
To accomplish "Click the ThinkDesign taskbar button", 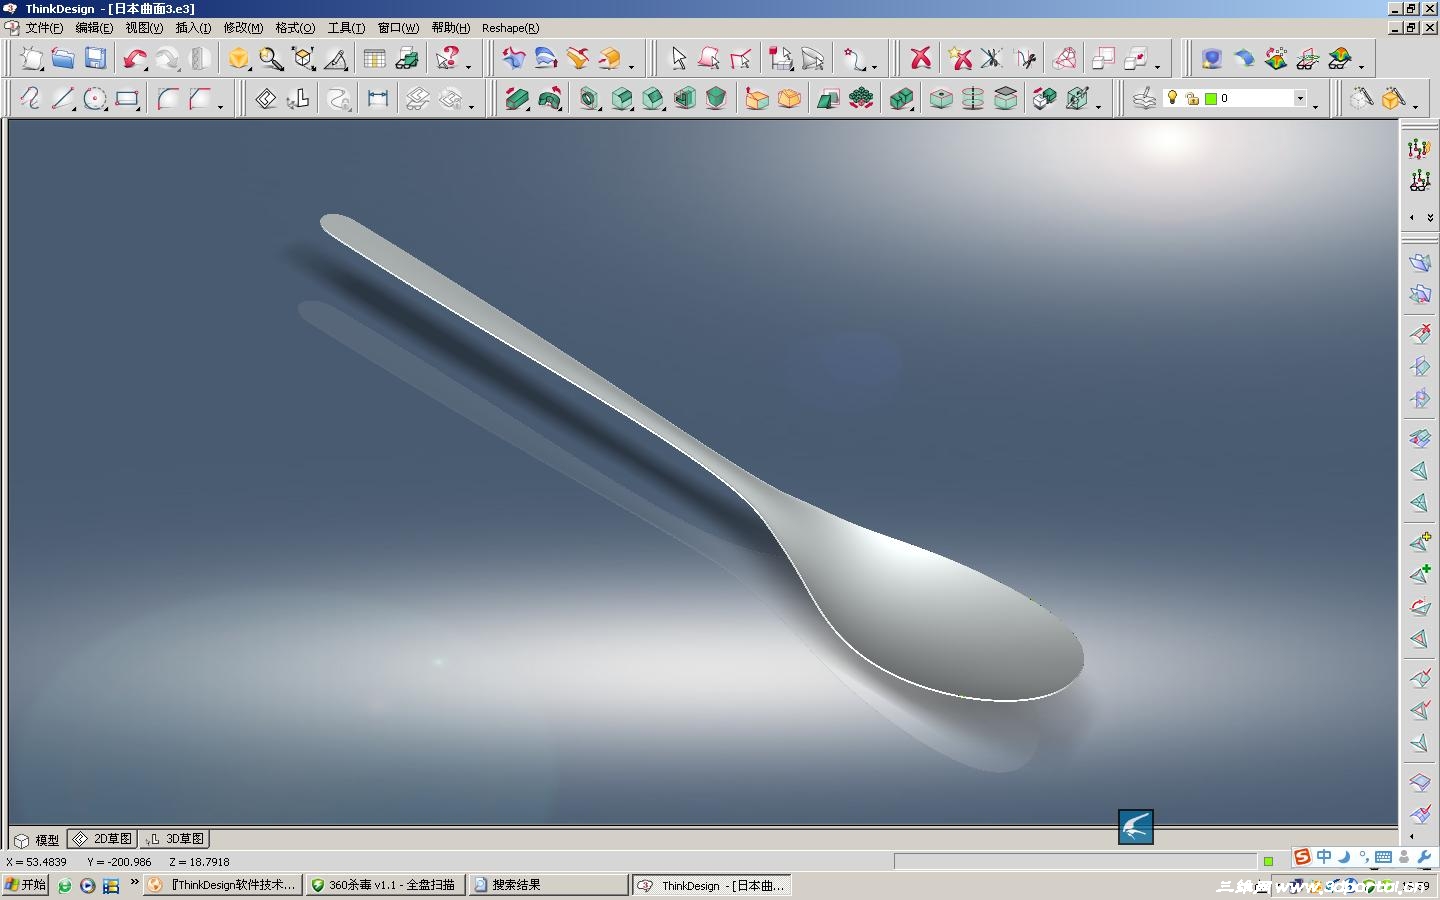I will pos(712,885).
